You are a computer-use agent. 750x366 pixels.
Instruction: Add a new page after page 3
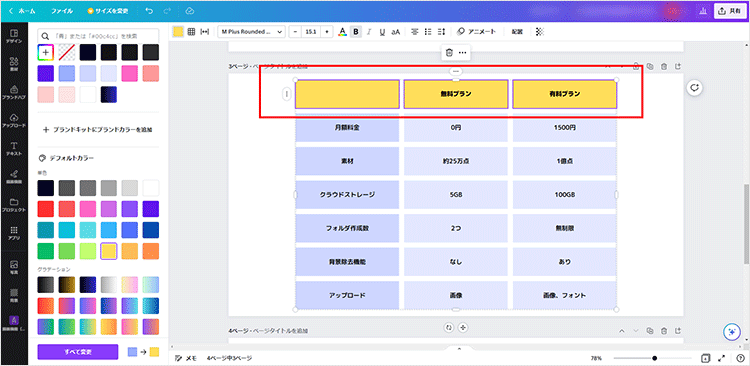[x=678, y=67]
